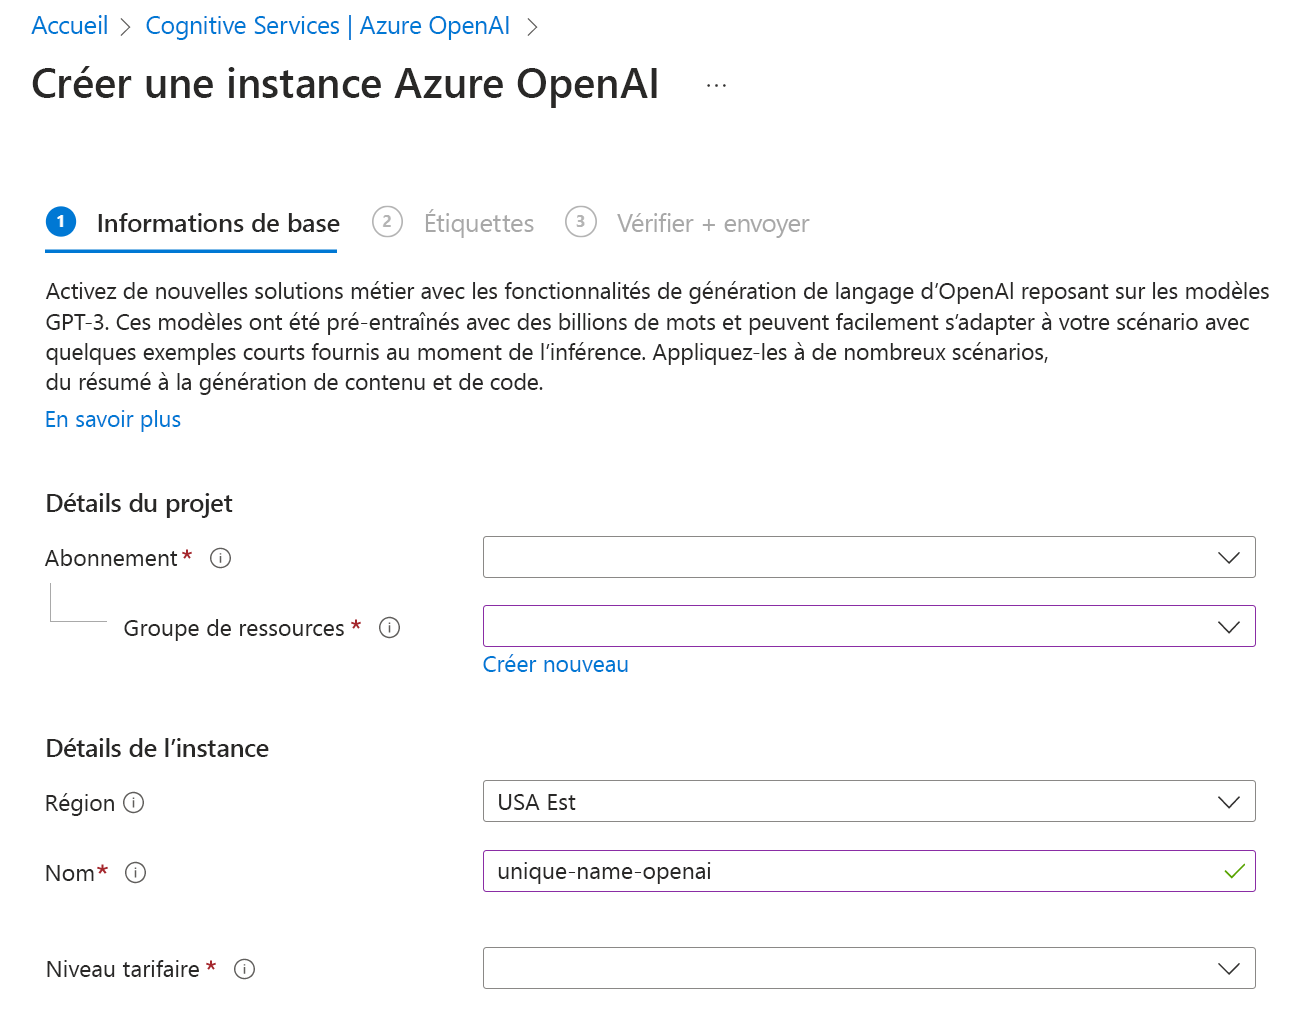Click the page title Créer une instance Azure OpenAI
The image size is (1307, 1016).
(x=345, y=84)
